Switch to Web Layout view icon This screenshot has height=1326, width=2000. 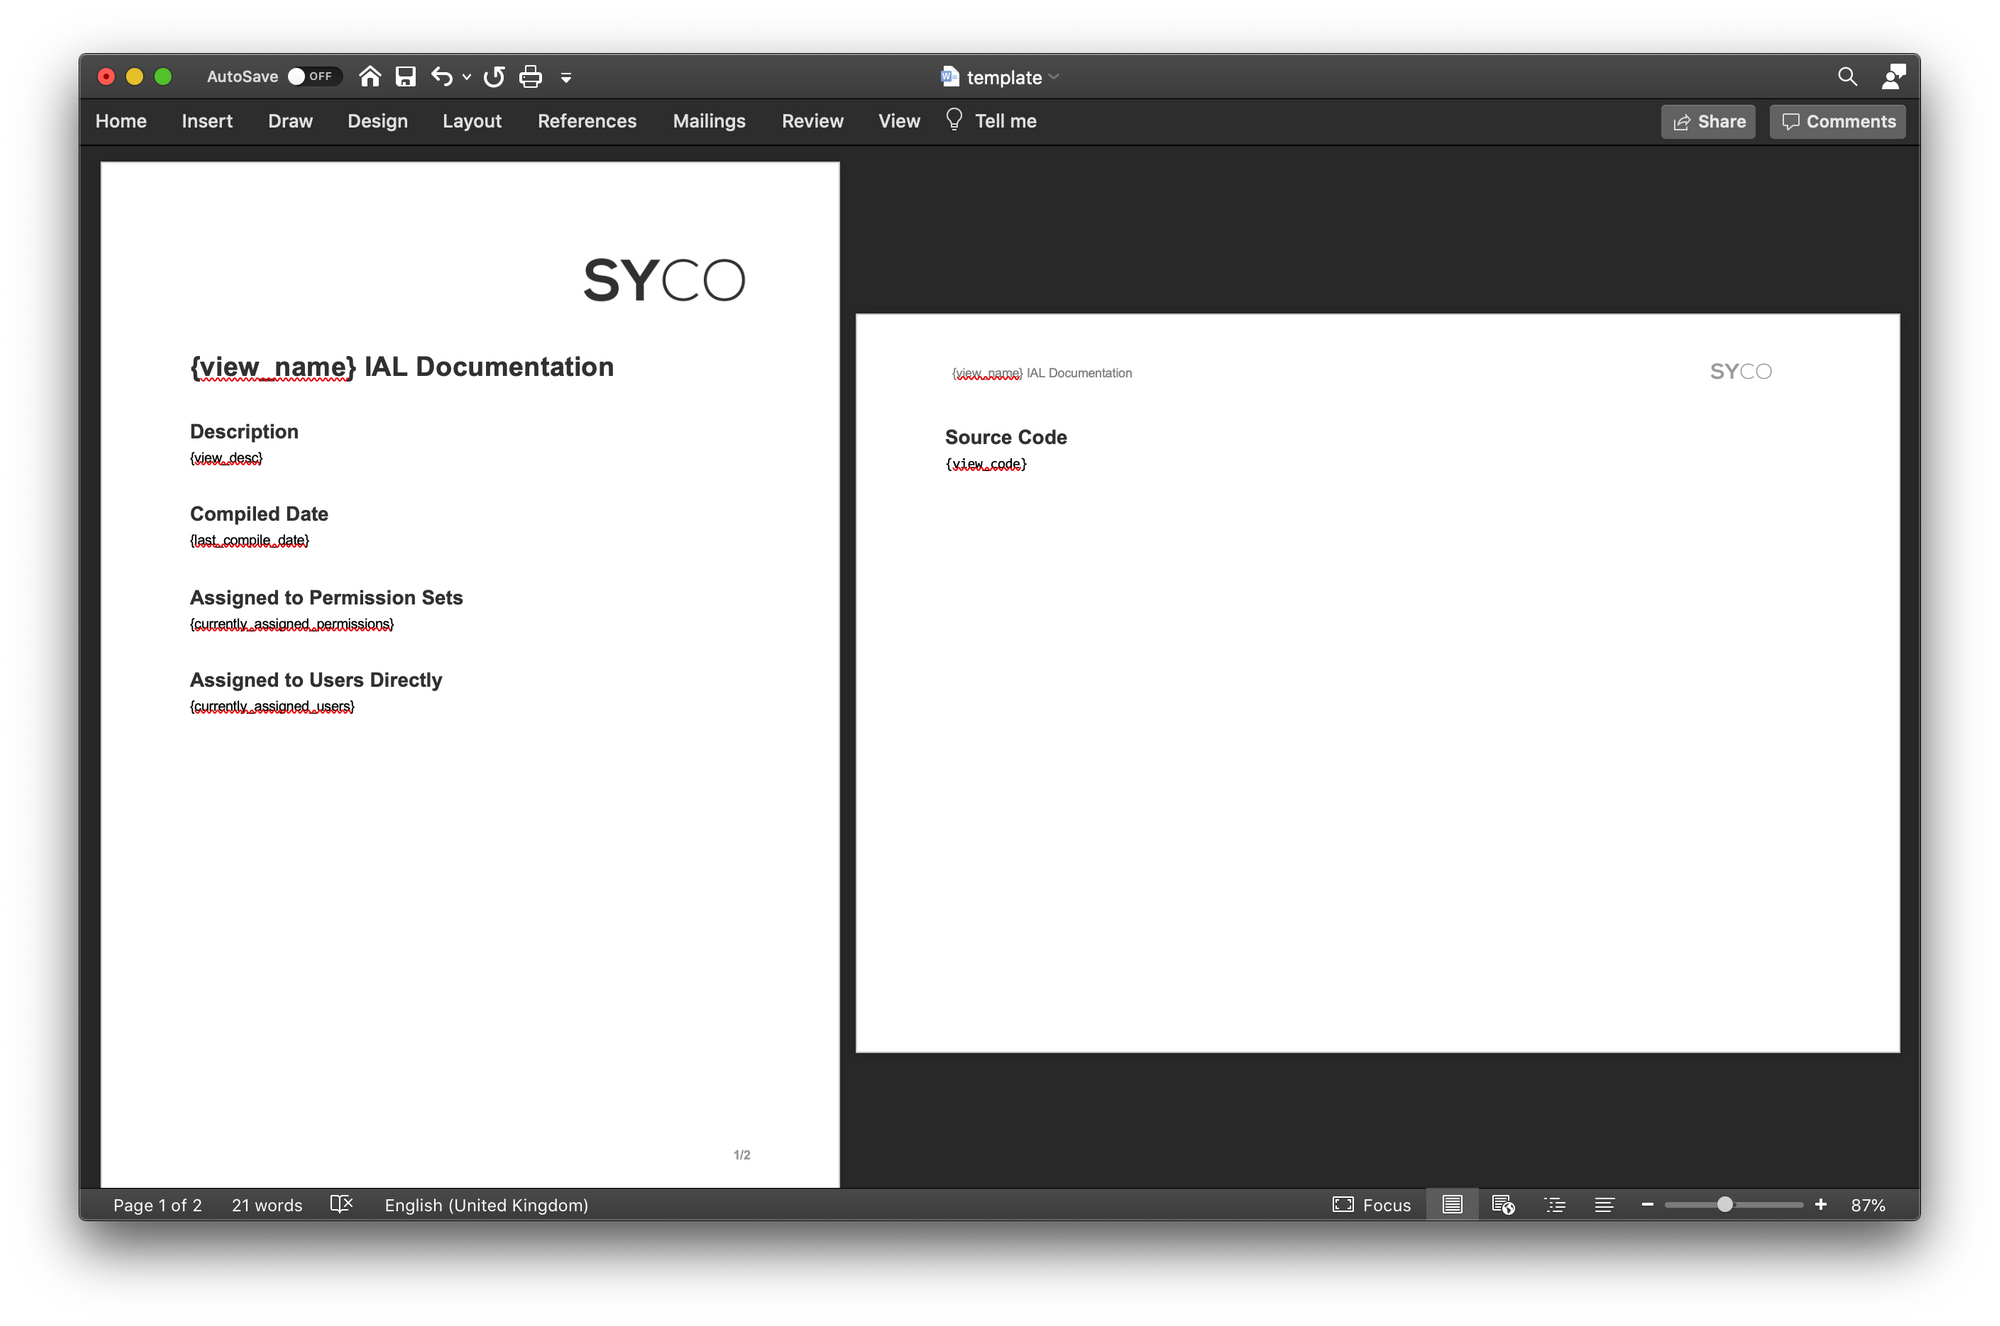tap(1503, 1205)
